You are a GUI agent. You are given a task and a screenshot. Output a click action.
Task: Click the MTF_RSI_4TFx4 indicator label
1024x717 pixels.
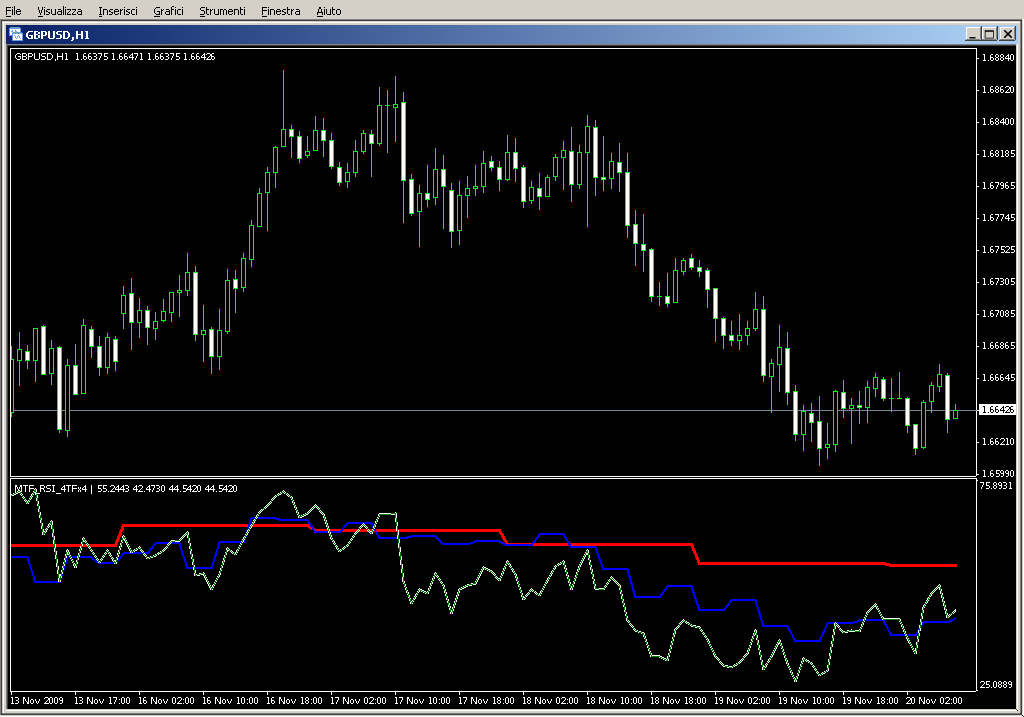125,488
